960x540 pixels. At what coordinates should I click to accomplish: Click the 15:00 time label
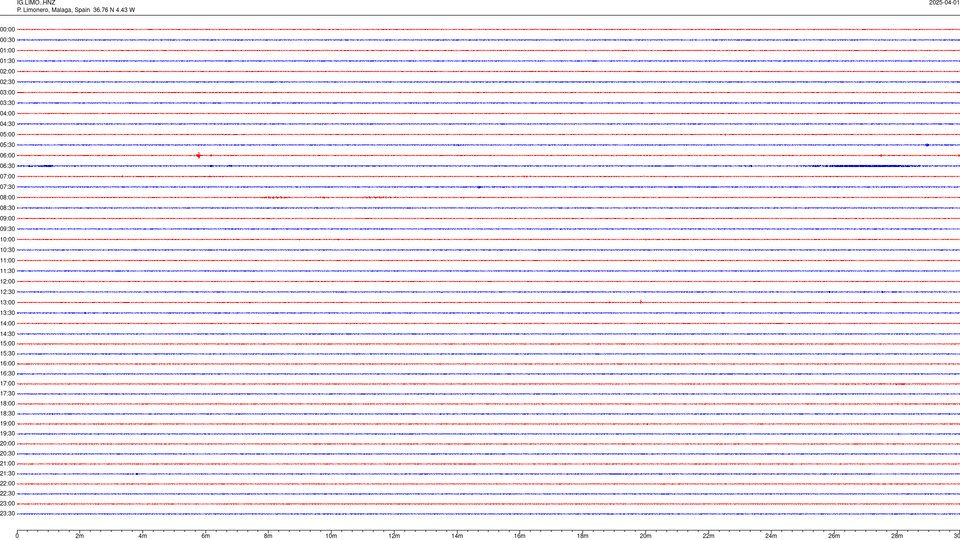point(7,343)
